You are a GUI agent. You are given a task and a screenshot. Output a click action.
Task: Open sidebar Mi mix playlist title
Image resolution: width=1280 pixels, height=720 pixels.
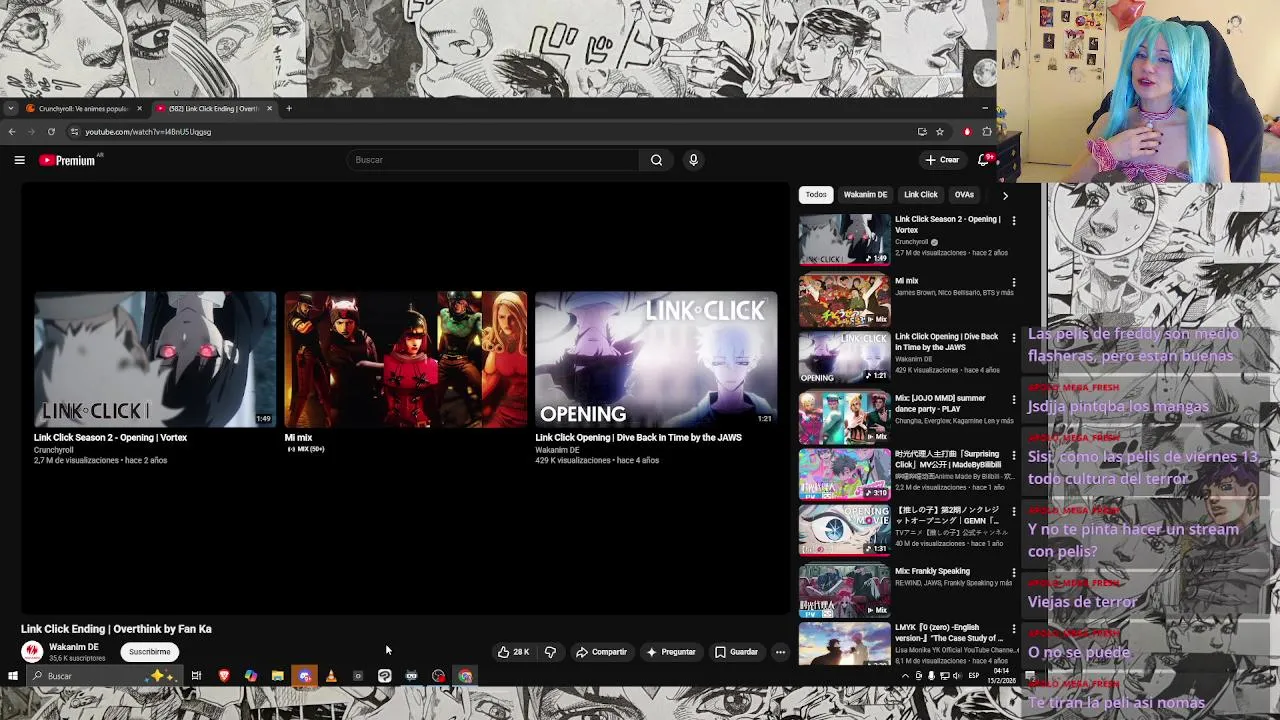coord(906,281)
